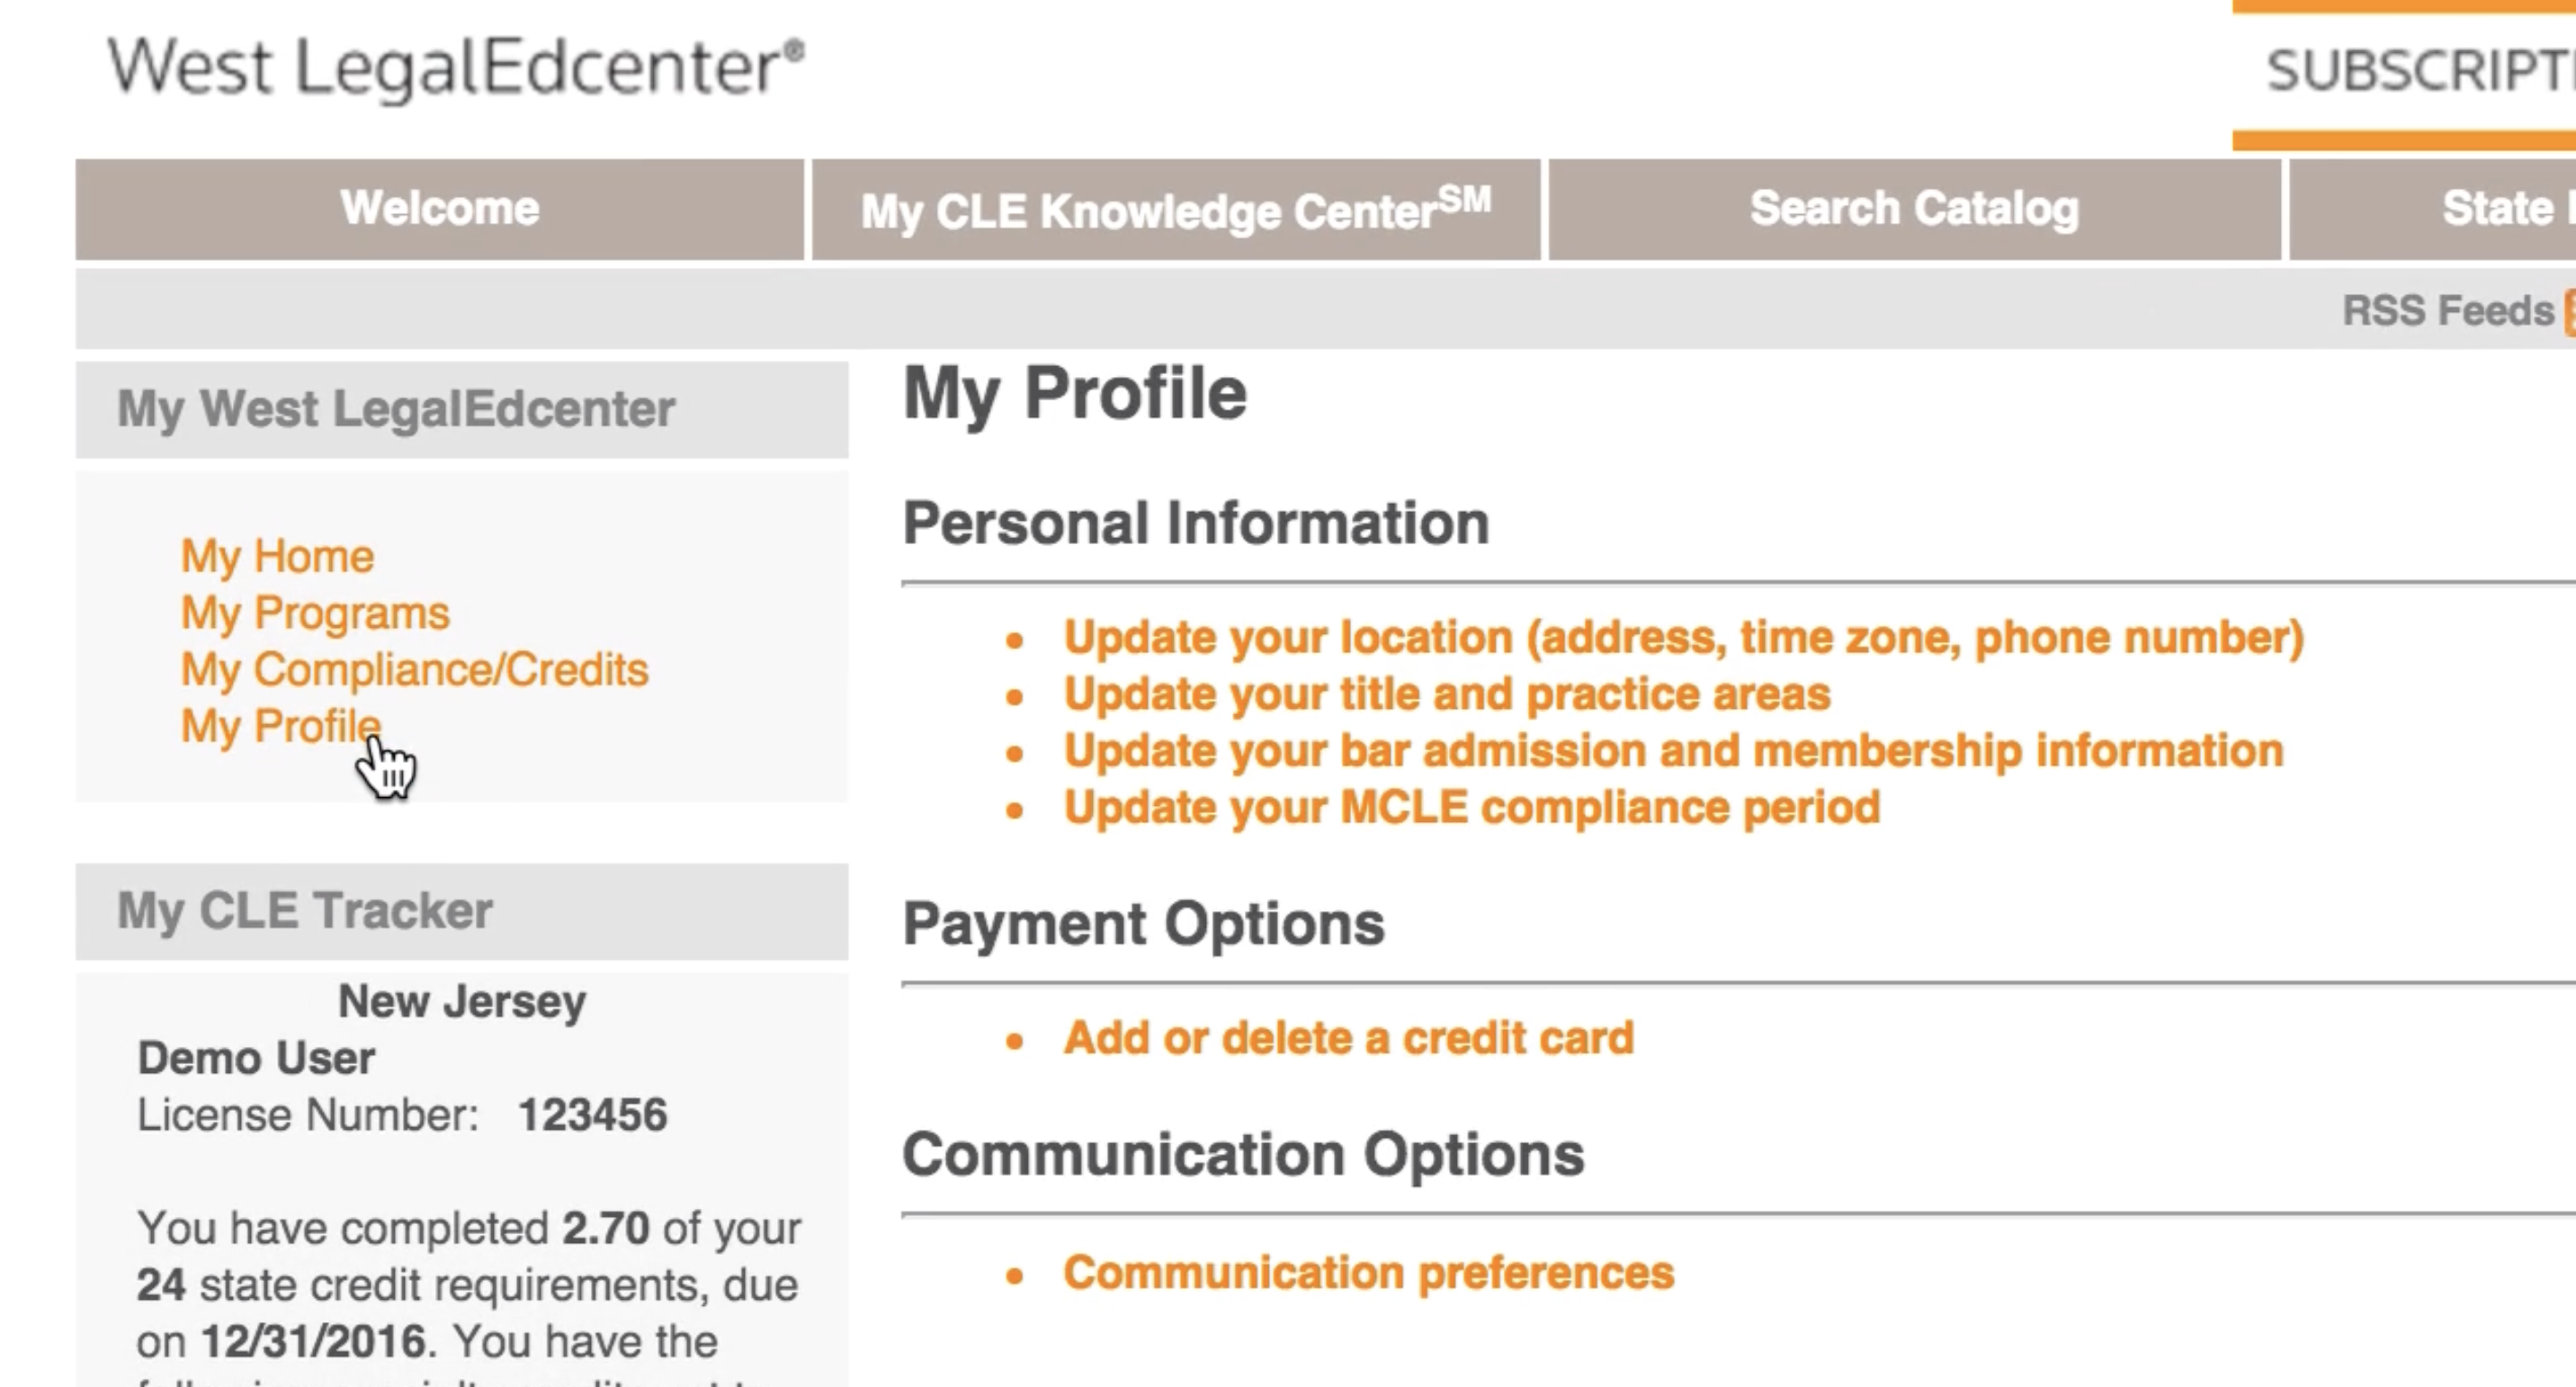Screen dimensions: 2576x1387
Task: Open the RSS Feeds link
Action: (x=2448, y=311)
